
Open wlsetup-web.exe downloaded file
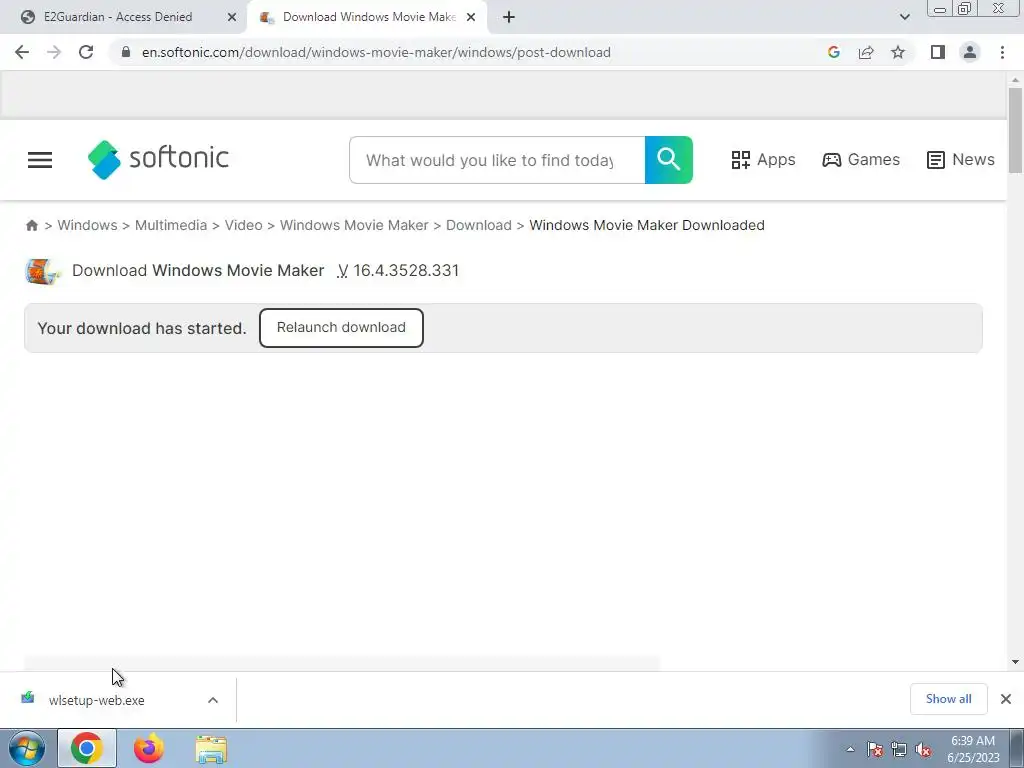pyautogui.click(x=97, y=700)
